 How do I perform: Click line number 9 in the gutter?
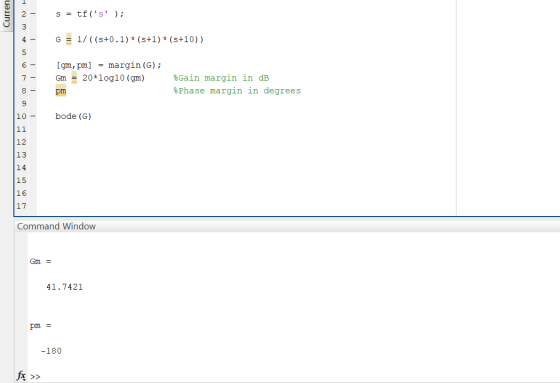(24, 103)
